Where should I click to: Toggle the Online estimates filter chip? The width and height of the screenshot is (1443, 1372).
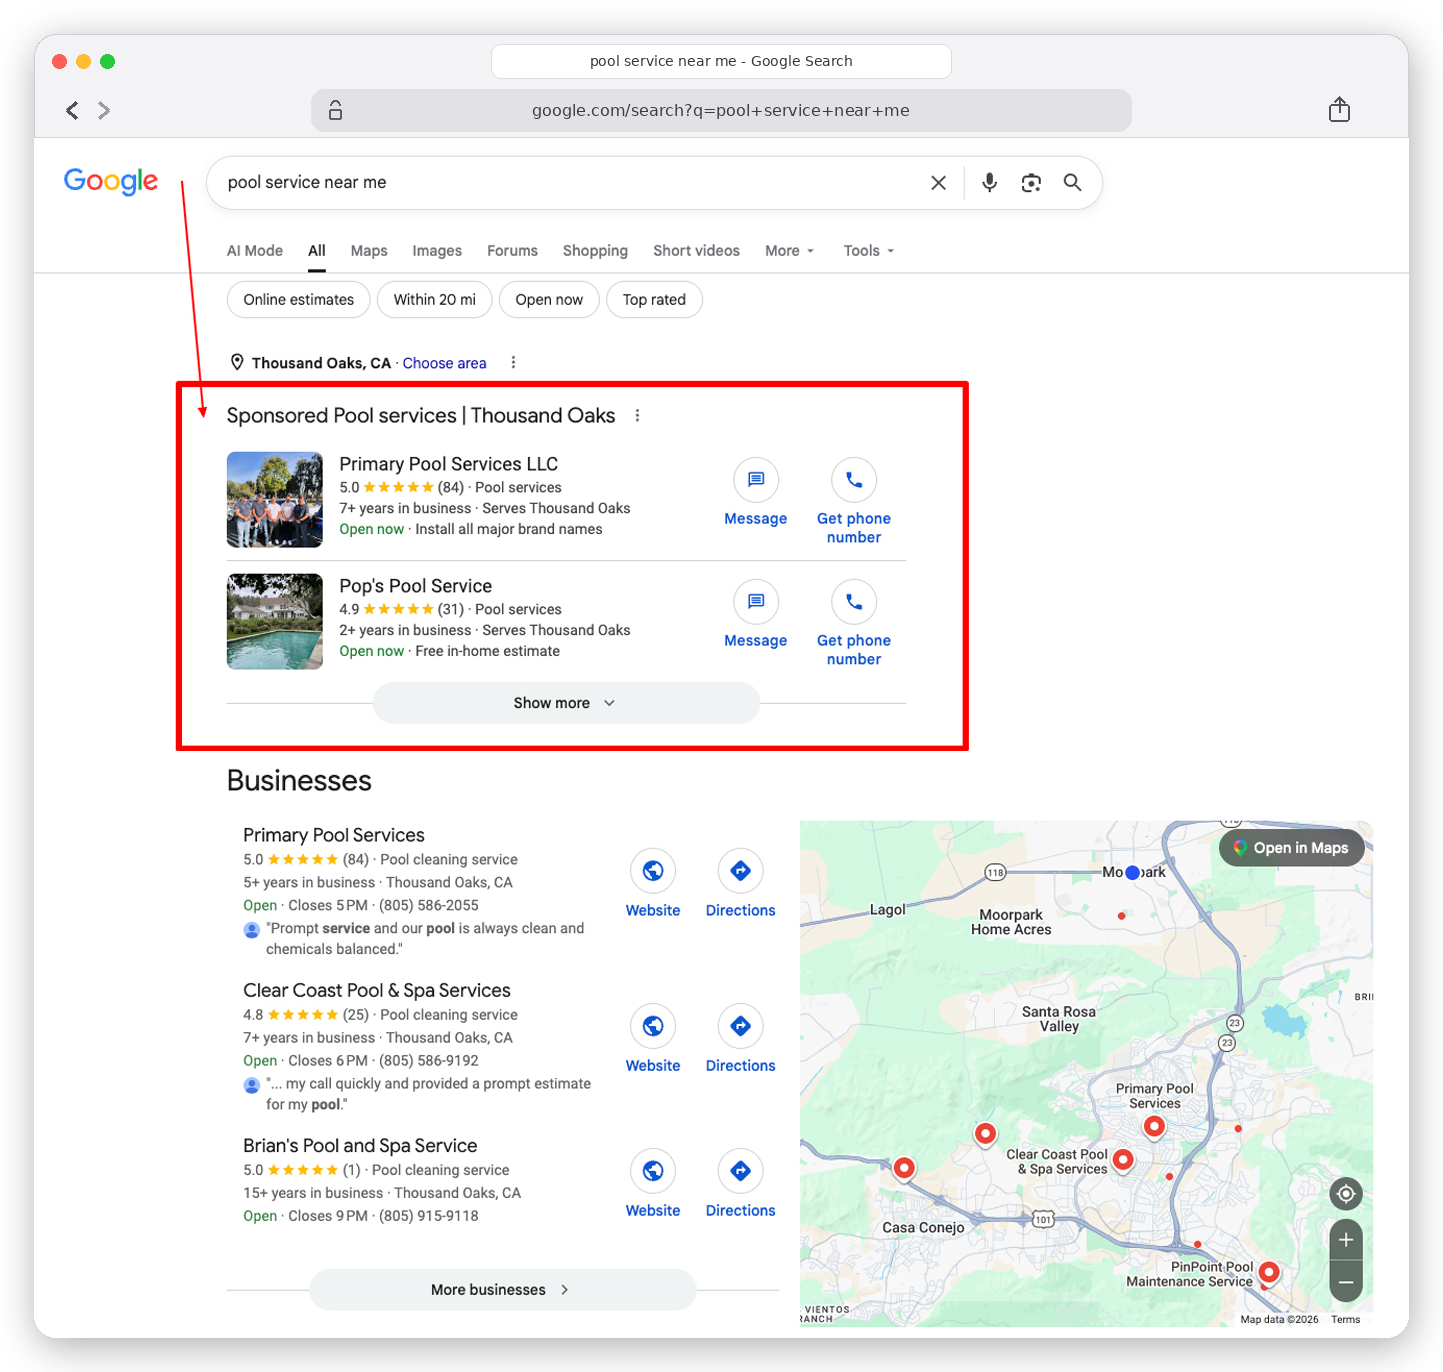pos(299,299)
